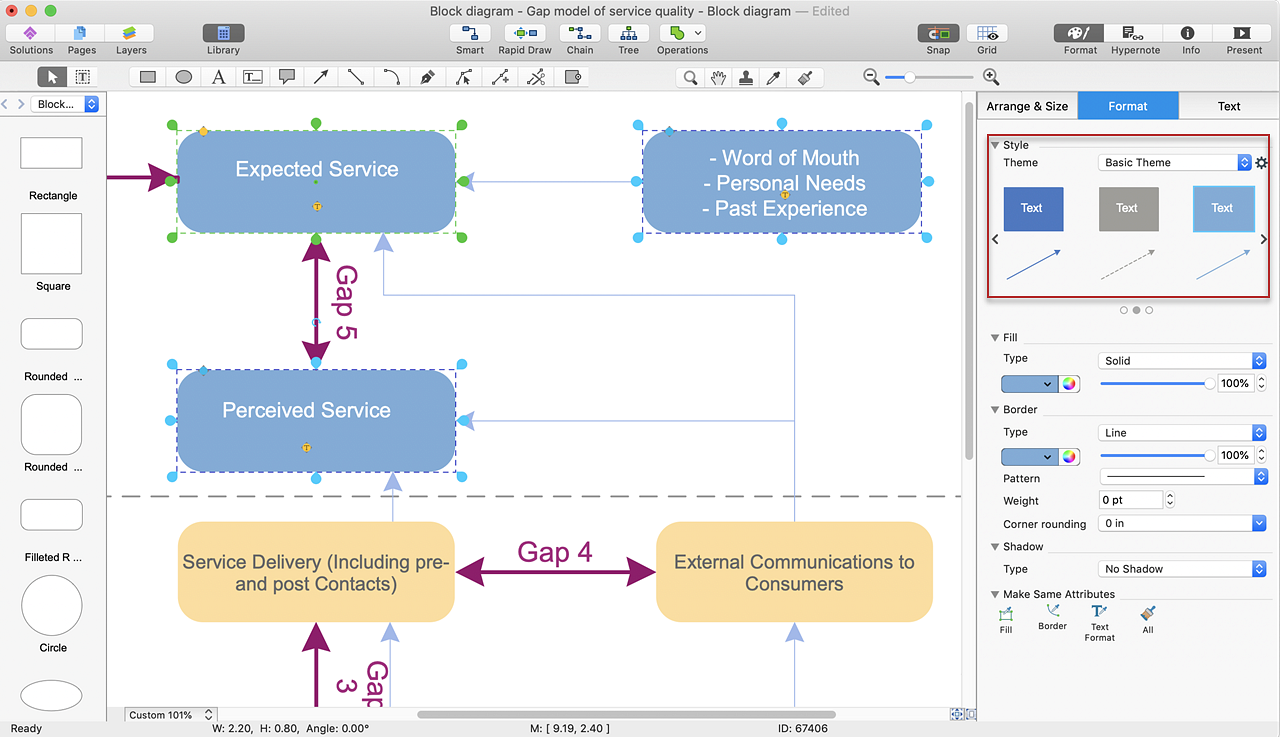
Task: Switch to the Text tab
Action: (x=1228, y=106)
